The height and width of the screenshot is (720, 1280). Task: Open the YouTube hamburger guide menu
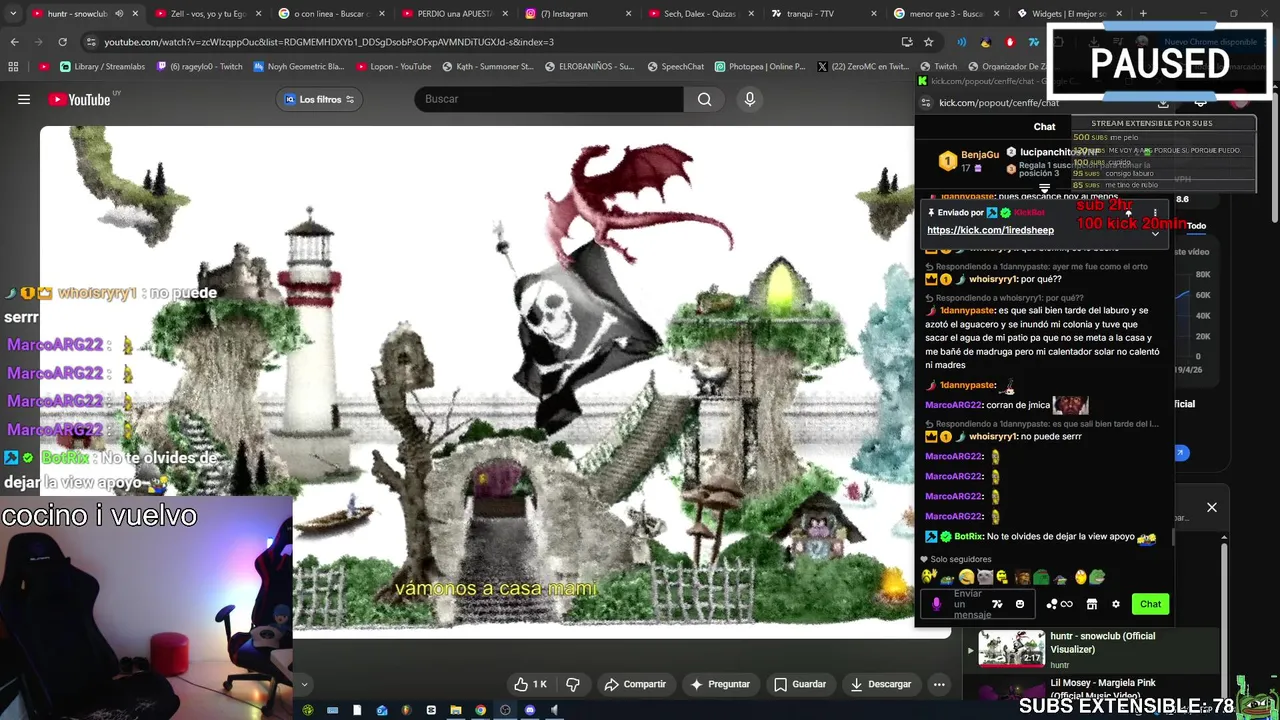(x=24, y=99)
